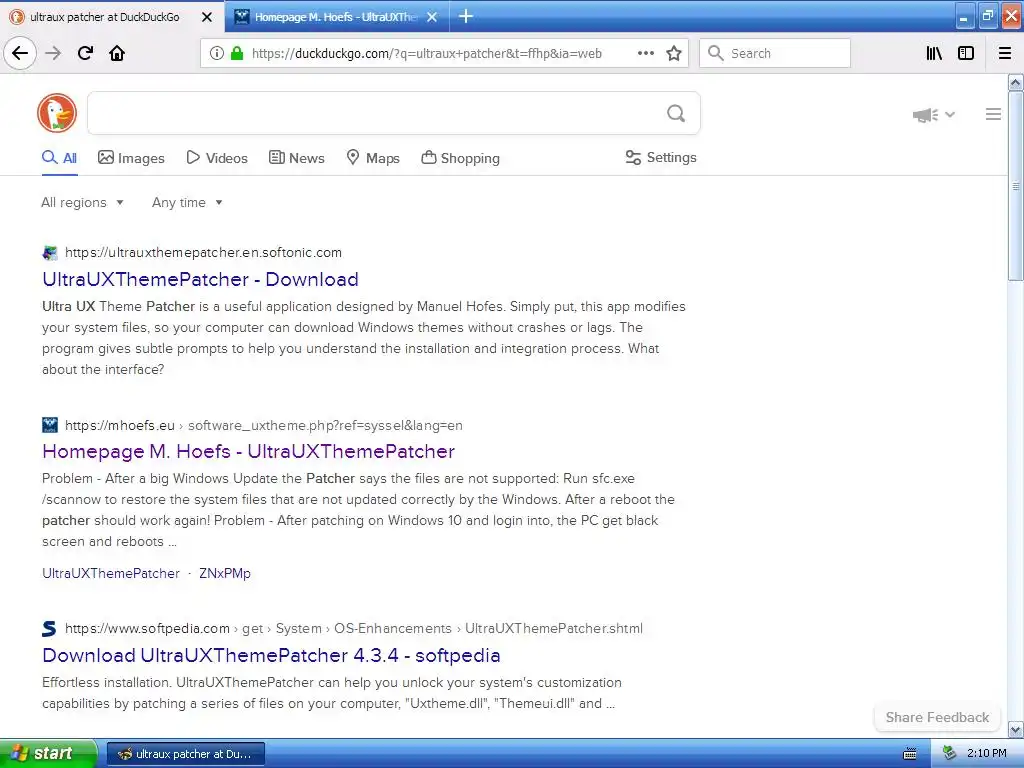The height and width of the screenshot is (768, 1024).
Task: Toggle the sidebar view icon
Action: click(966, 53)
